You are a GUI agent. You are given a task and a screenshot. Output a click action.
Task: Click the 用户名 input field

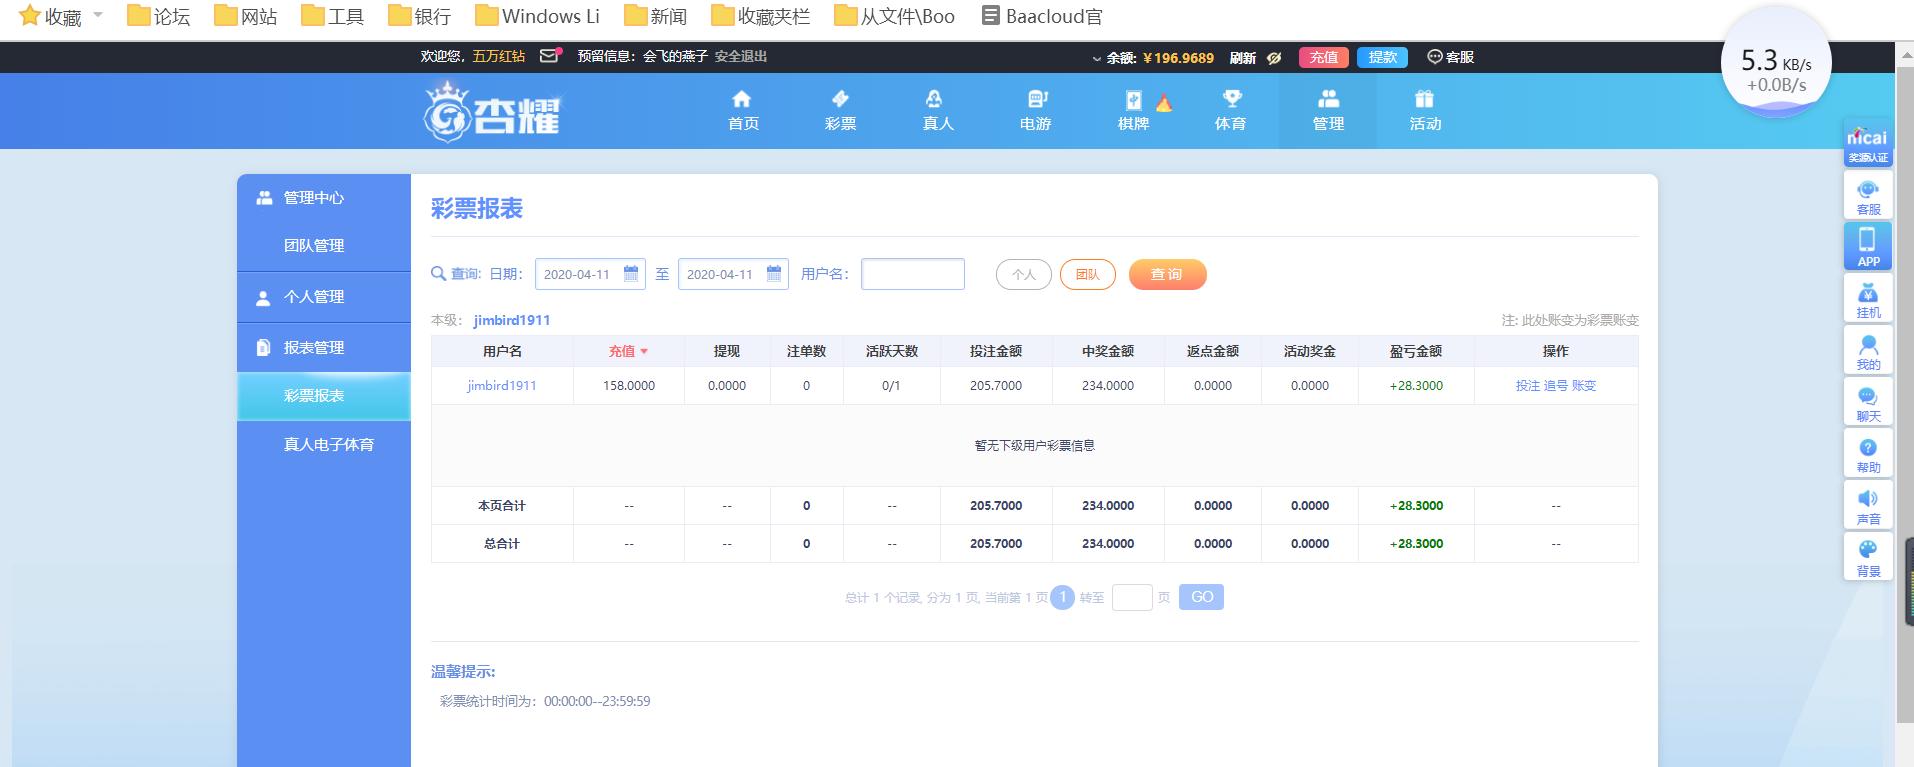click(913, 274)
